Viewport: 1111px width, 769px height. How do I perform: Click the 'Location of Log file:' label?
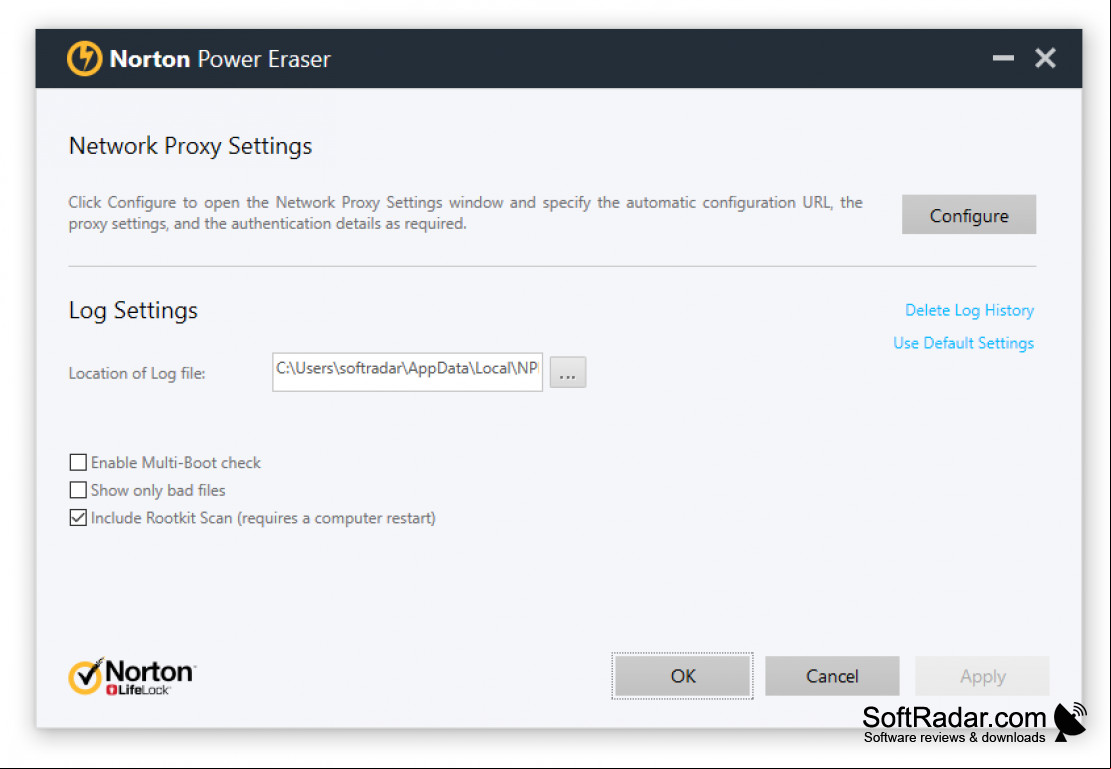tap(137, 374)
